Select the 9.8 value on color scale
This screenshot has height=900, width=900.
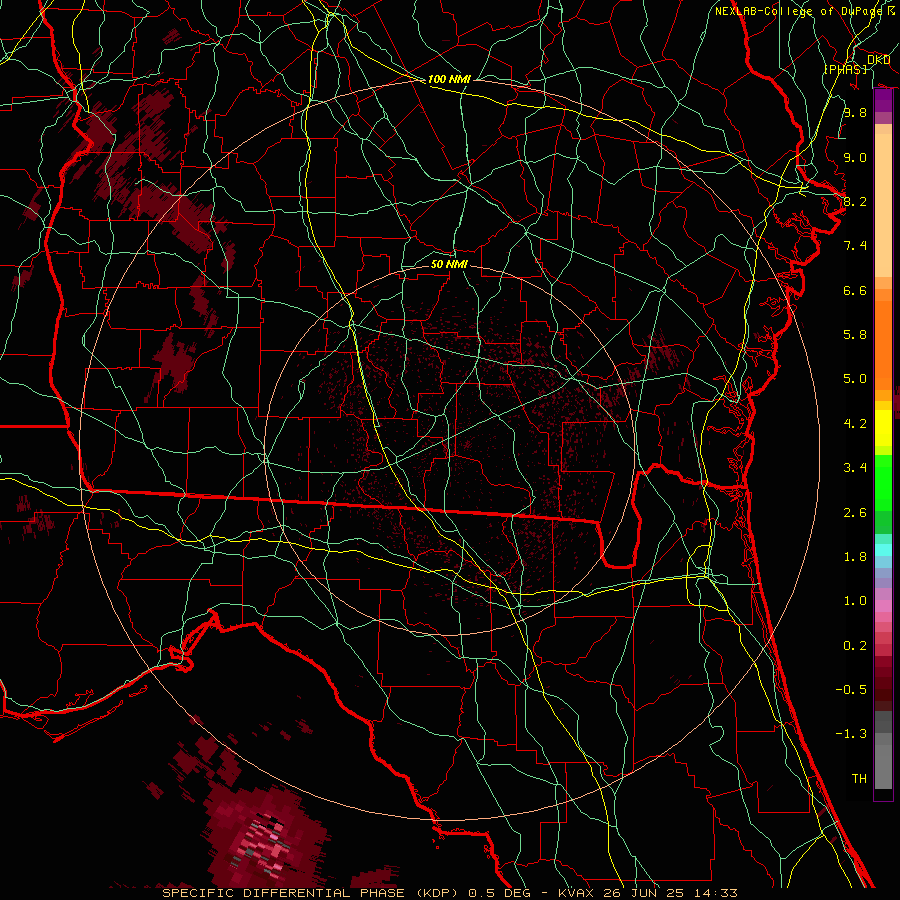click(855, 112)
